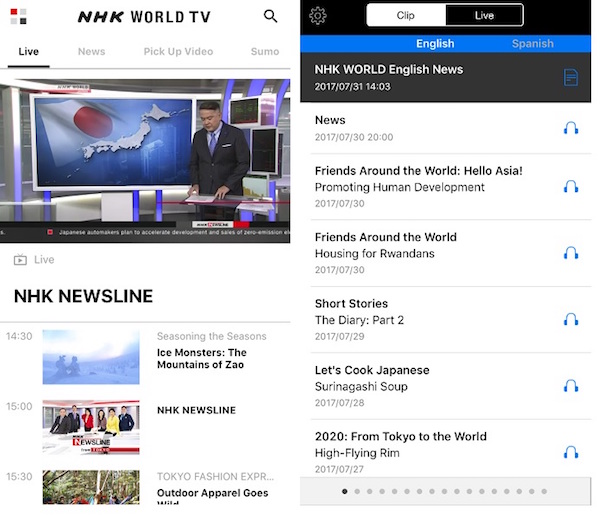Viewport: 600px width, 515px height.
Task: Open settings gear in the radio app
Action: [318, 16]
